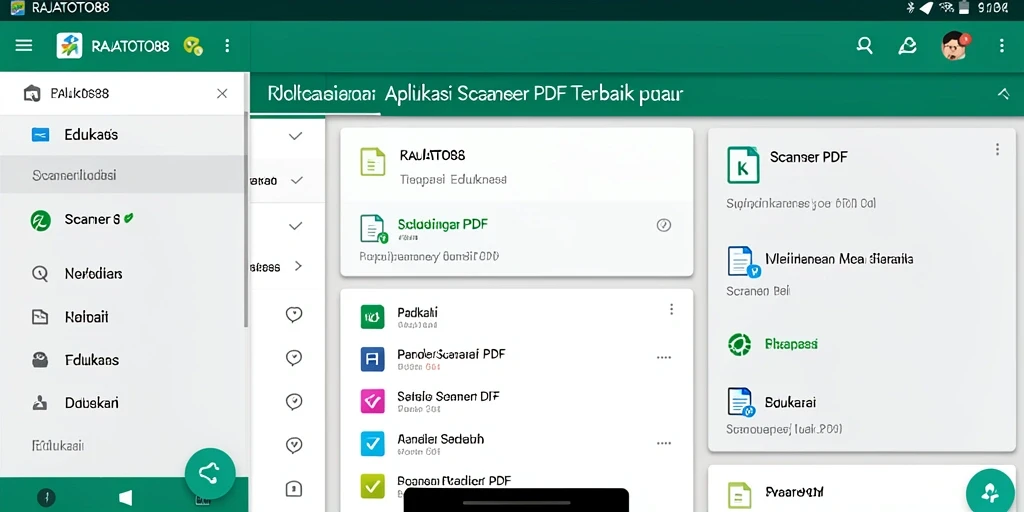Click the square icon next to Boanem PDF
The height and width of the screenshot is (512, 1024).
click(294, 488)
